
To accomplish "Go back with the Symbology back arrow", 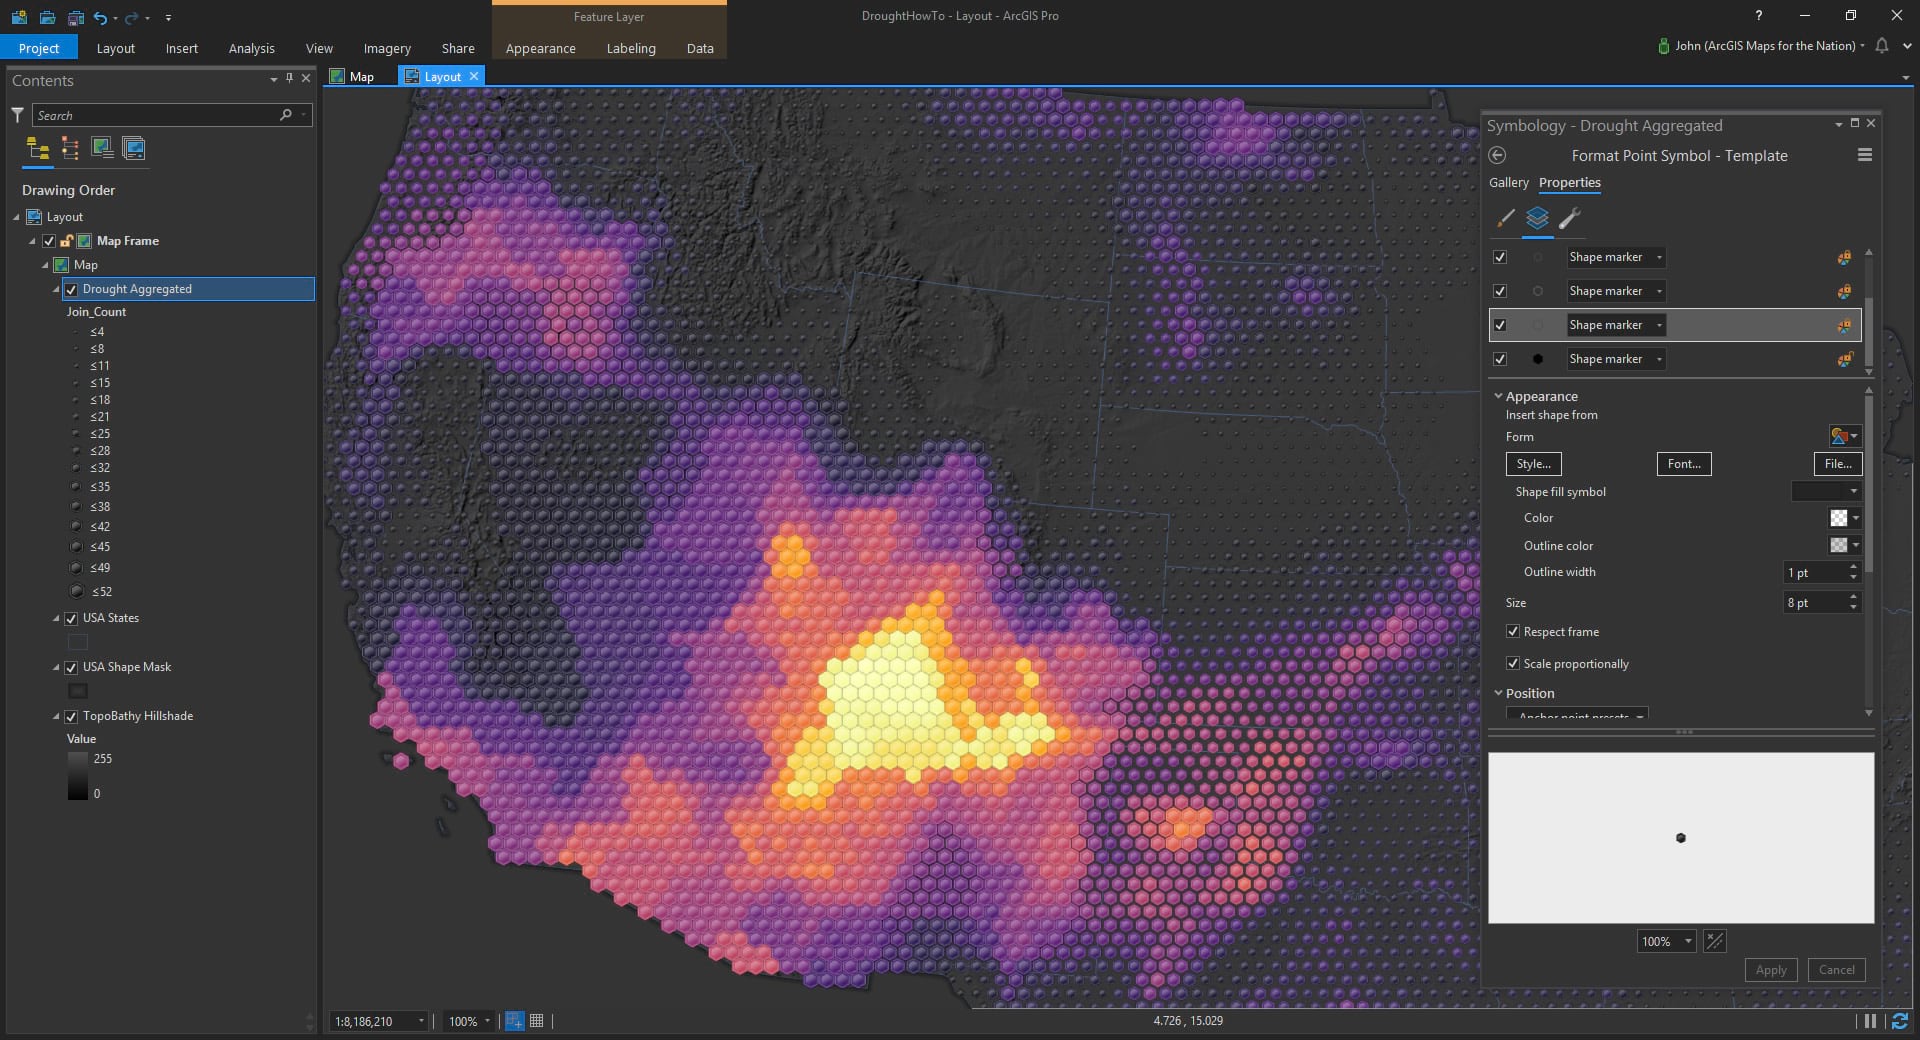I will 1497,155.
